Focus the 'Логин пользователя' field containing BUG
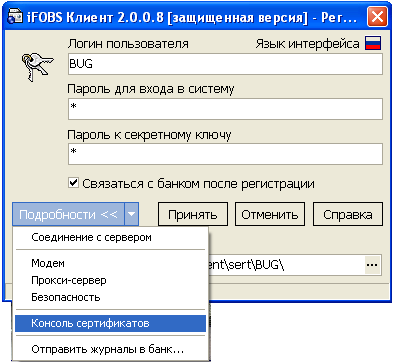Screen dimensions: 395x363 tap(225, 64)
